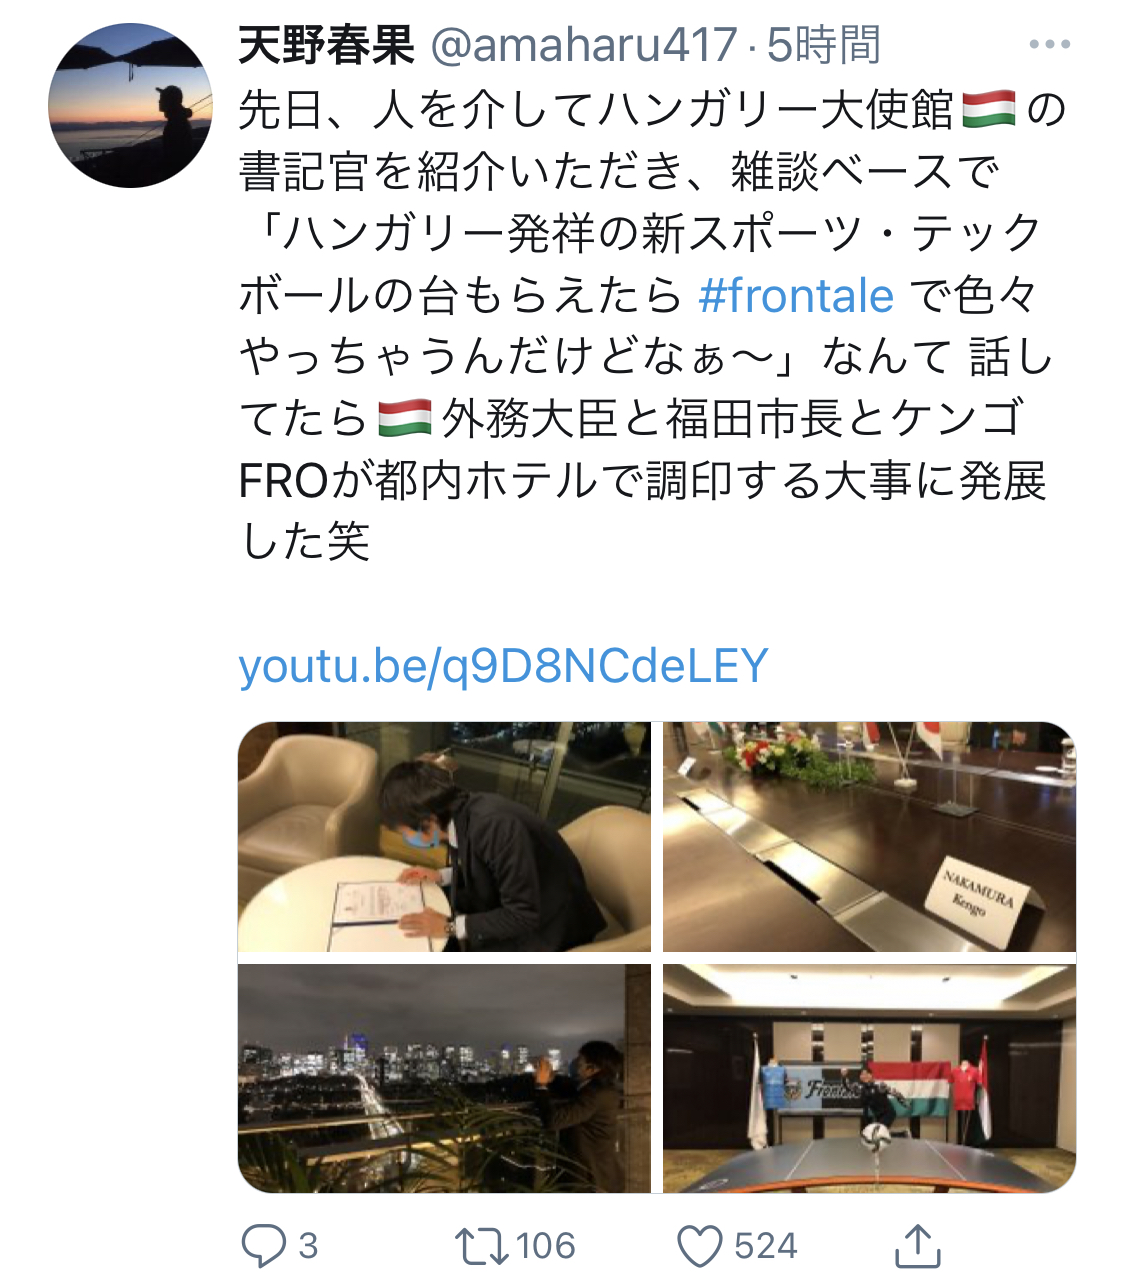
Task: Open the youtu.be/q9D8NCdeLEY link
Action: tap(503, 666)
